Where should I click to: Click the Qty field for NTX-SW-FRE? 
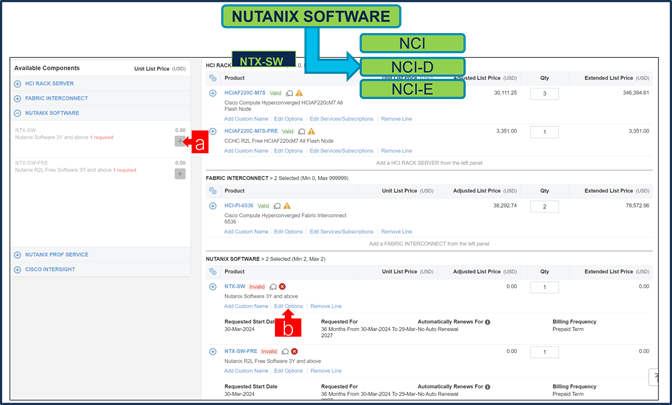coord(544,352)
